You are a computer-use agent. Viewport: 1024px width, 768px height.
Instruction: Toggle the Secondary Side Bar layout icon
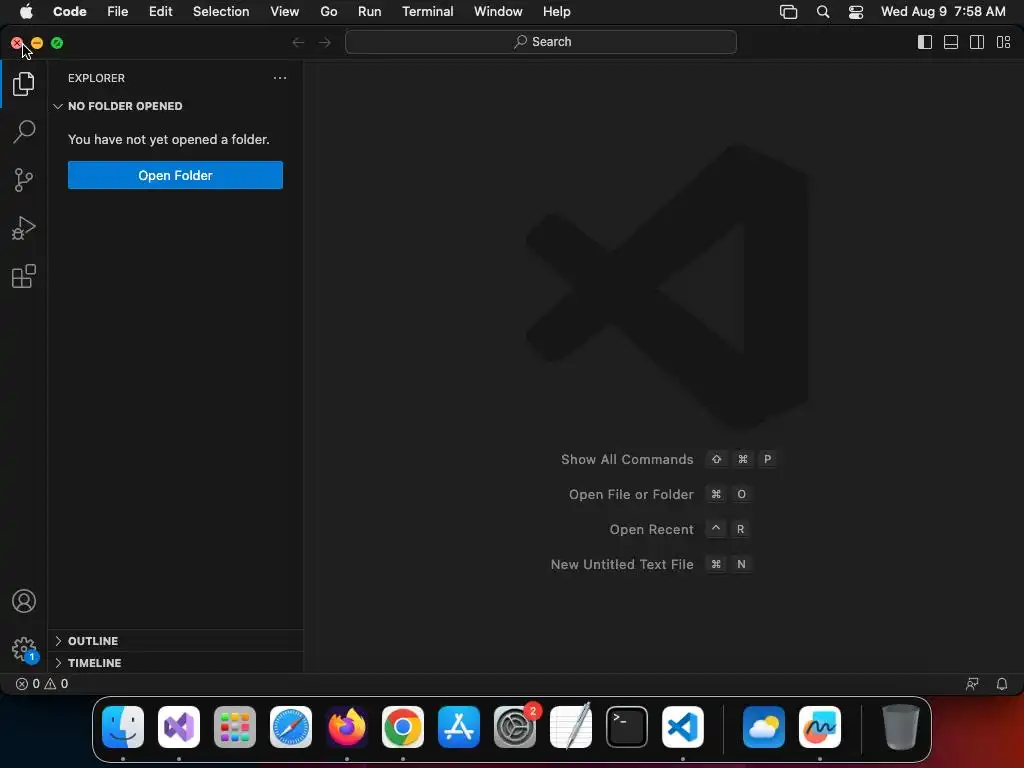(977, 42)
